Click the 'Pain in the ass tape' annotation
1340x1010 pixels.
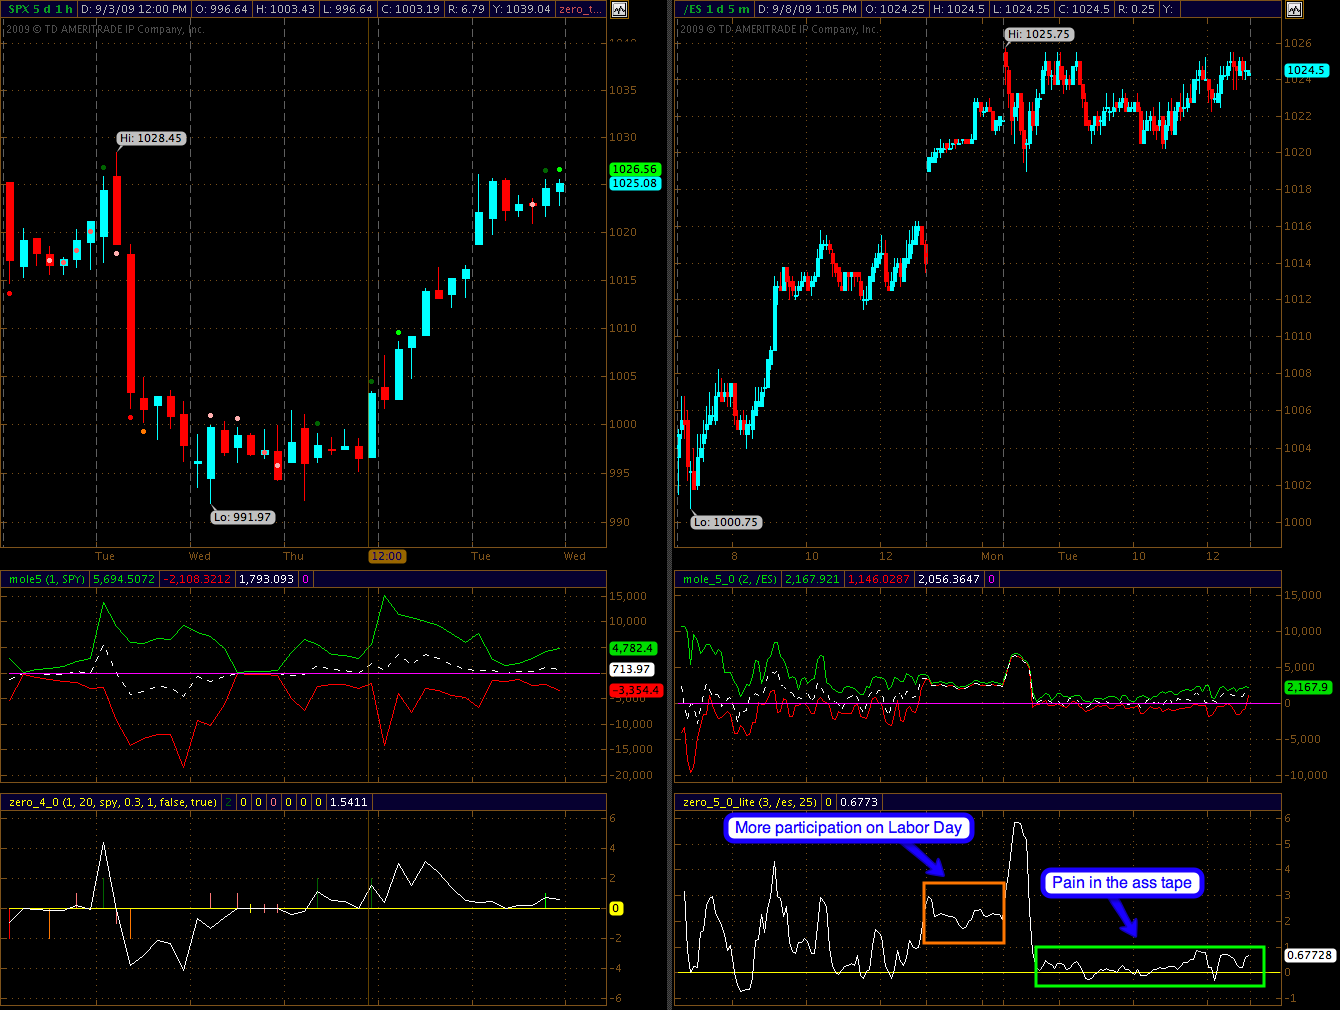point(1121,882)
